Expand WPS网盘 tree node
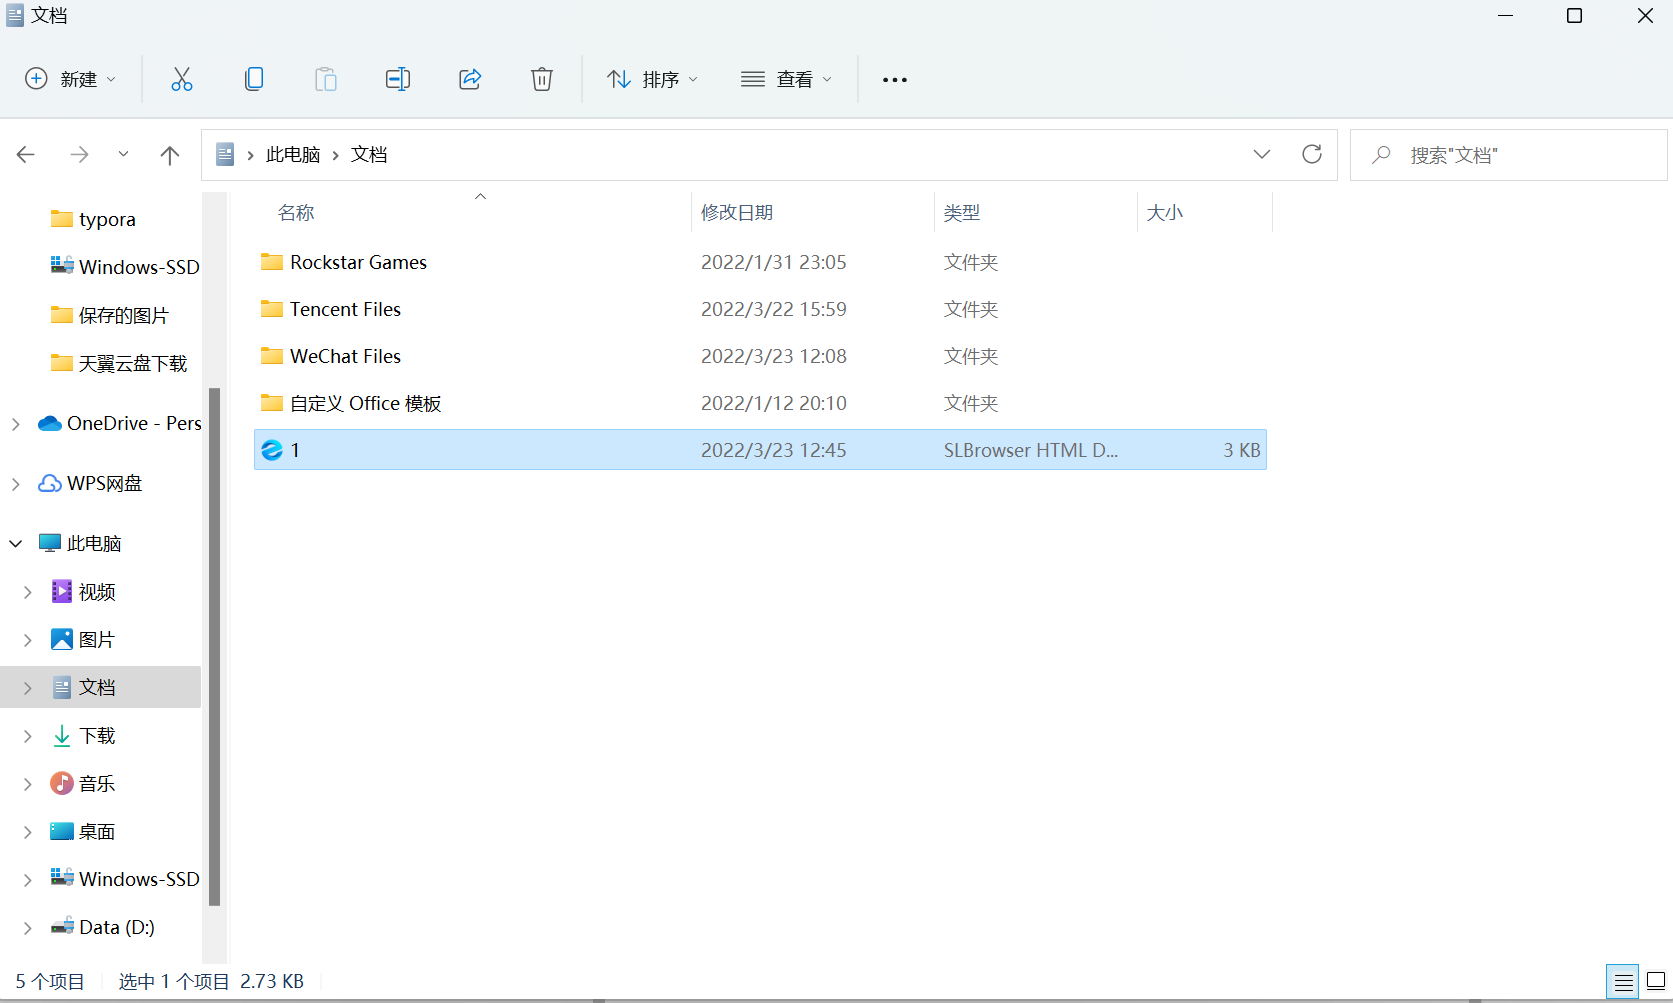1673x1003 pixels. (x=15, y=484)
